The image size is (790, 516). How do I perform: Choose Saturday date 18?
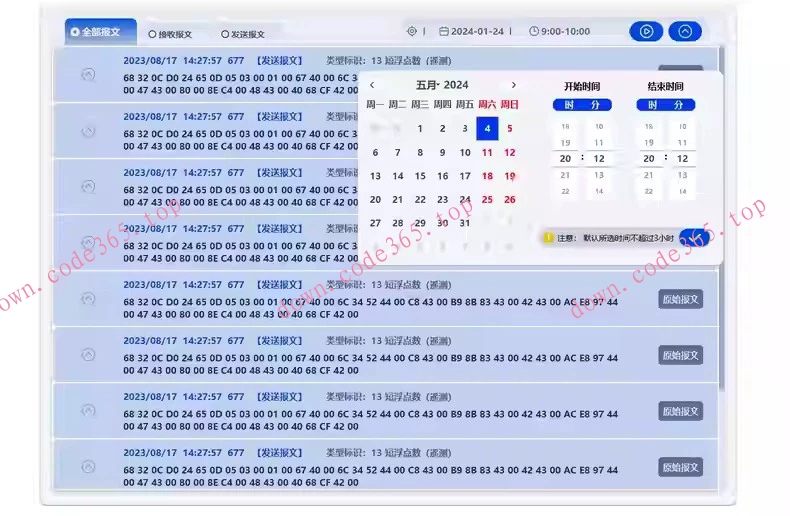pos(487,176)
